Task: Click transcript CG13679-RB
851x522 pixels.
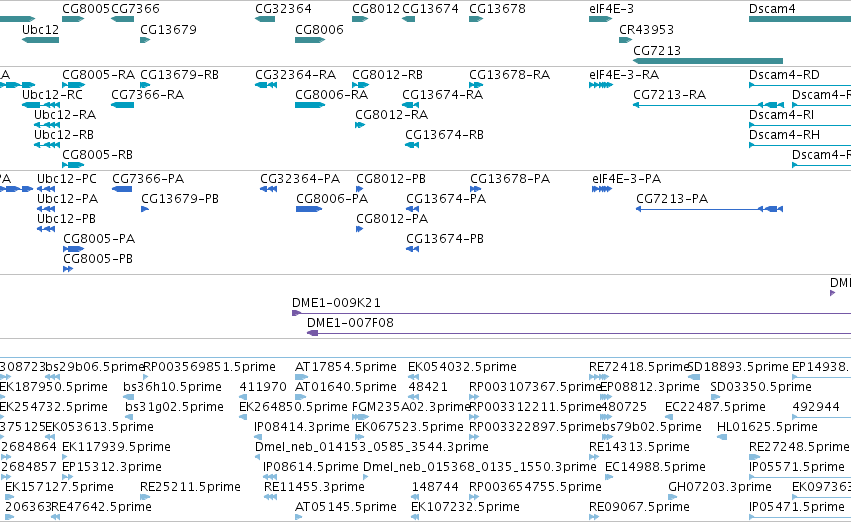Action: [145, 85]
